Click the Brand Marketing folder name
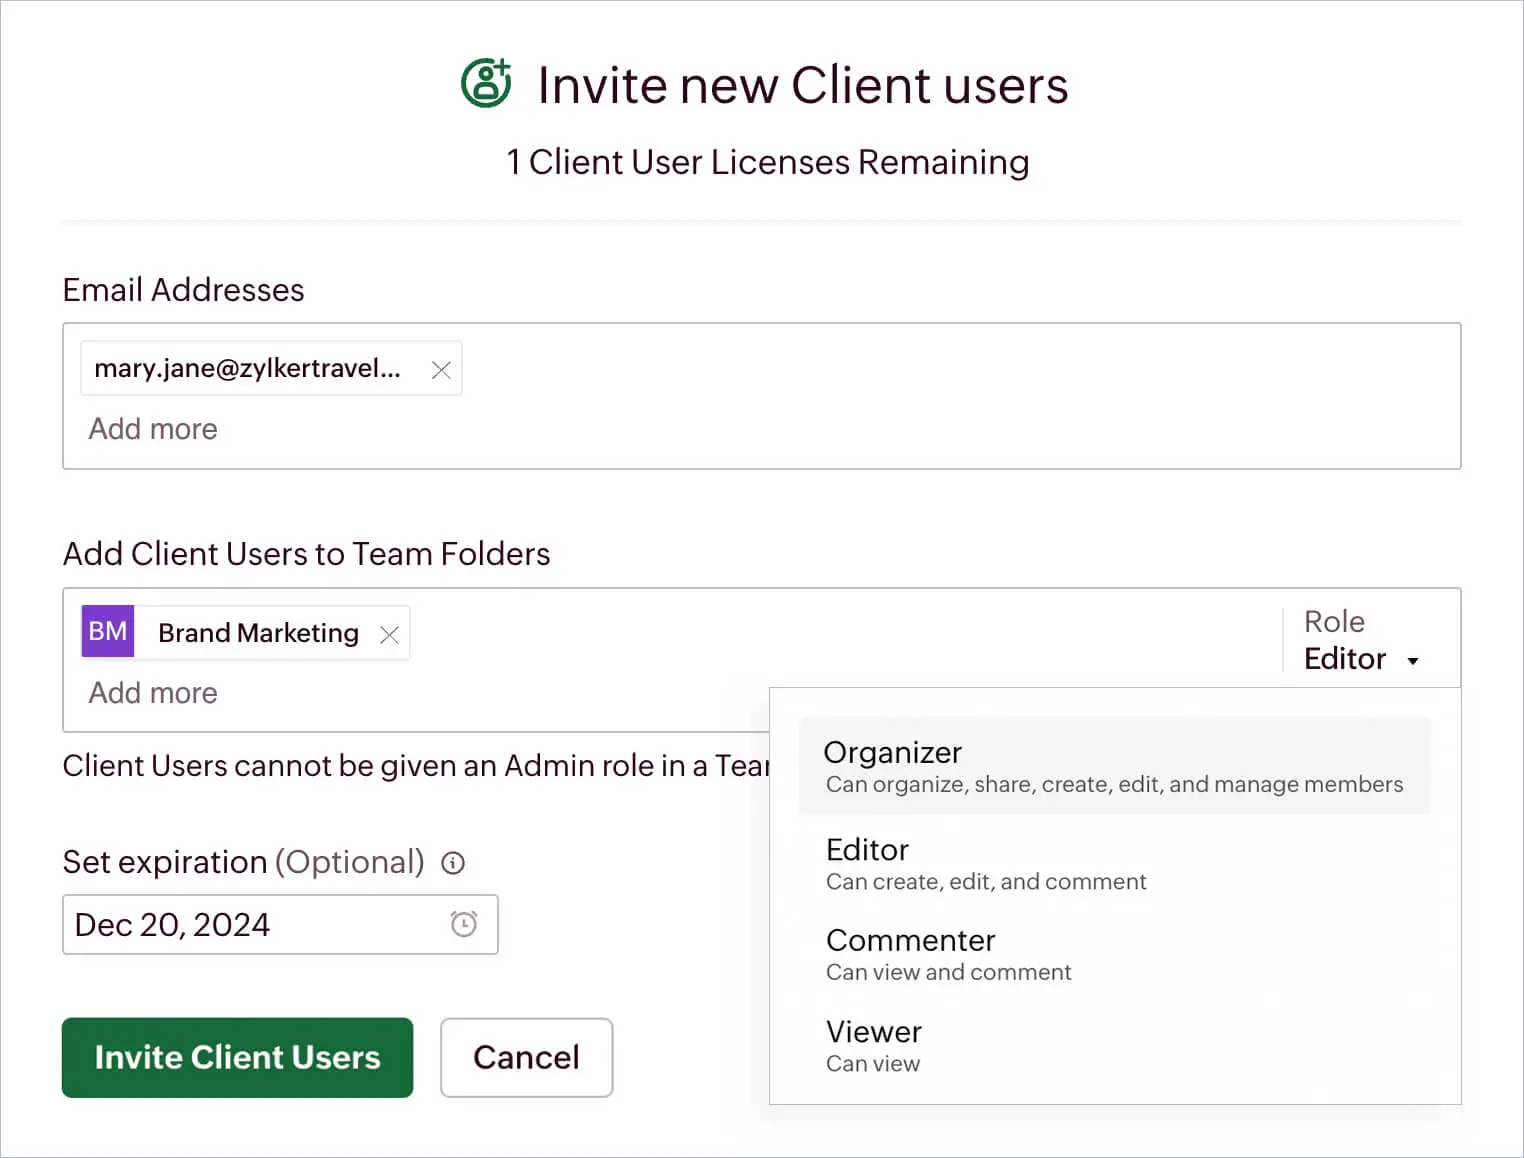Screen dimensions: 1524x1158 pyautogui.click(x=258, y=633)
